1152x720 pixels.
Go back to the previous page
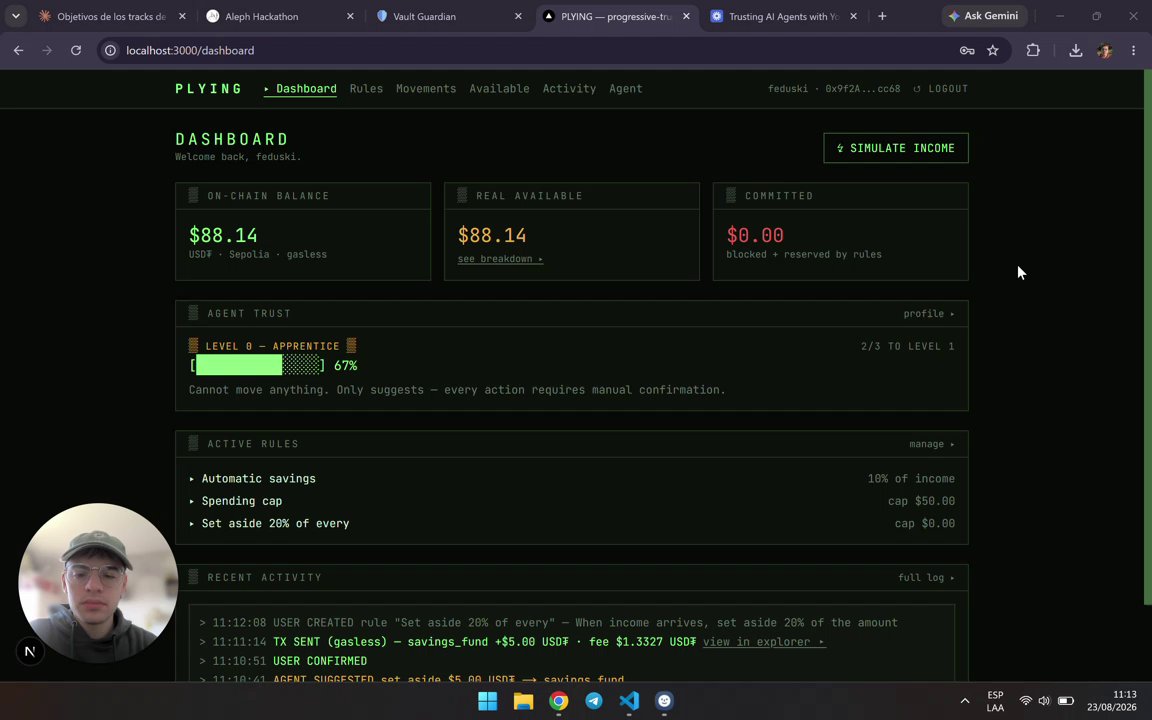[18, 50]
